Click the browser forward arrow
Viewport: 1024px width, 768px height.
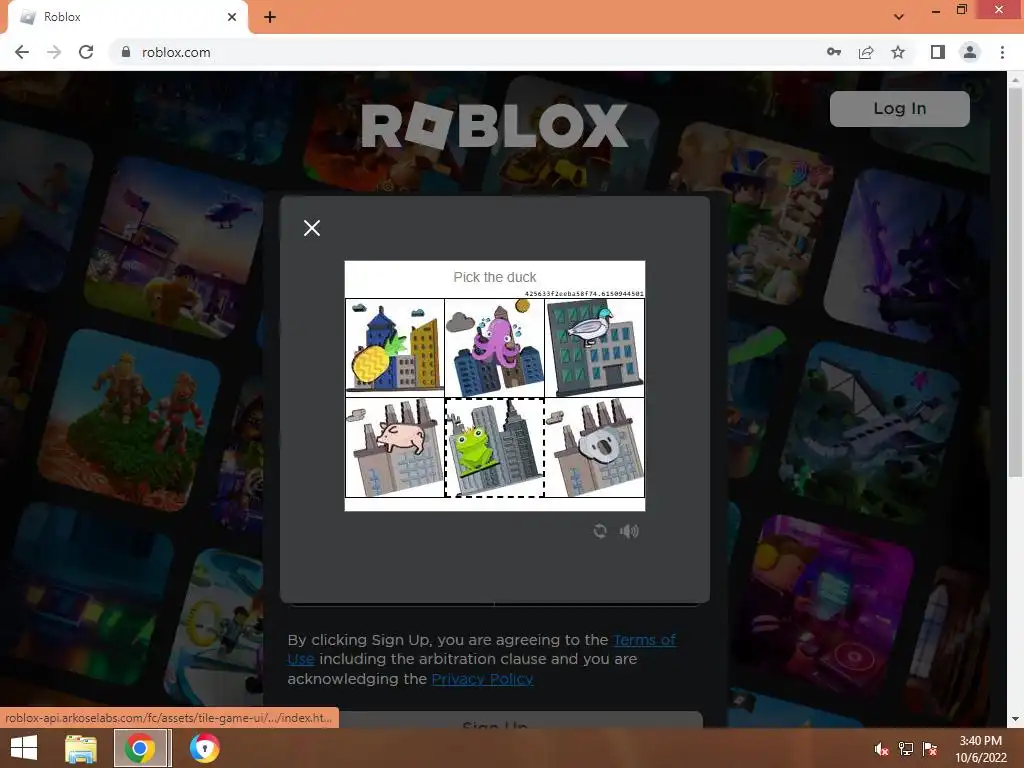[x=54, y=52]
